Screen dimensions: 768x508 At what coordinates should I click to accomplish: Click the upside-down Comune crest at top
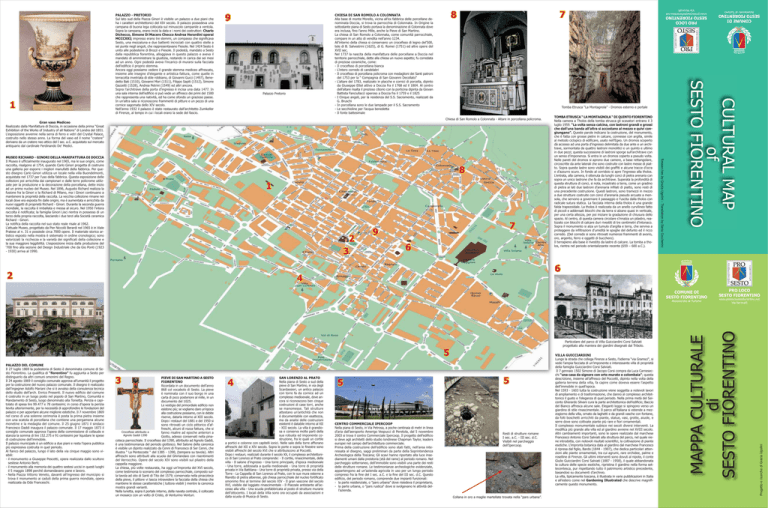[x=739, y=39]
